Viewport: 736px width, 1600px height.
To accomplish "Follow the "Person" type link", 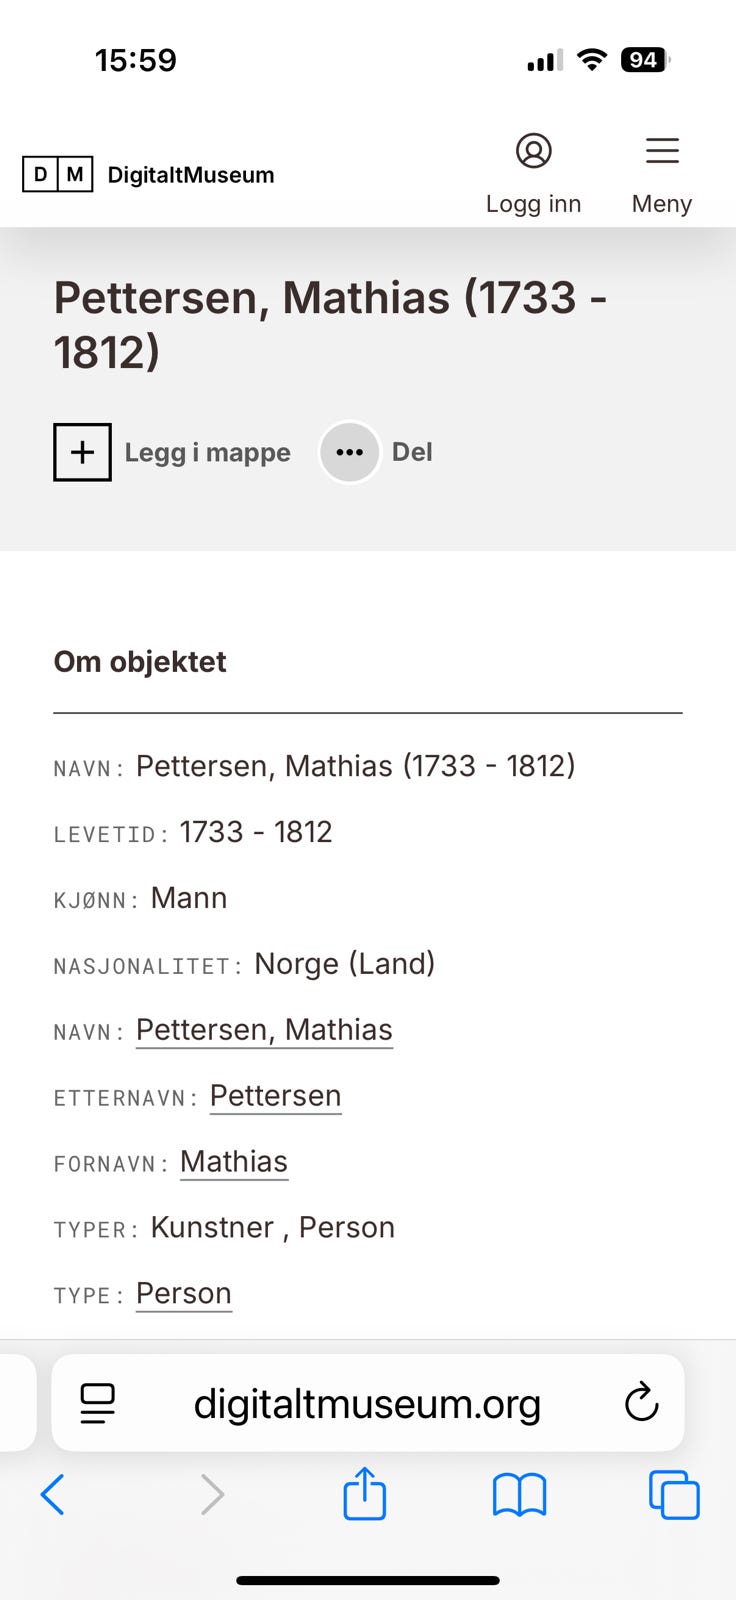I will click(184, 1294).
